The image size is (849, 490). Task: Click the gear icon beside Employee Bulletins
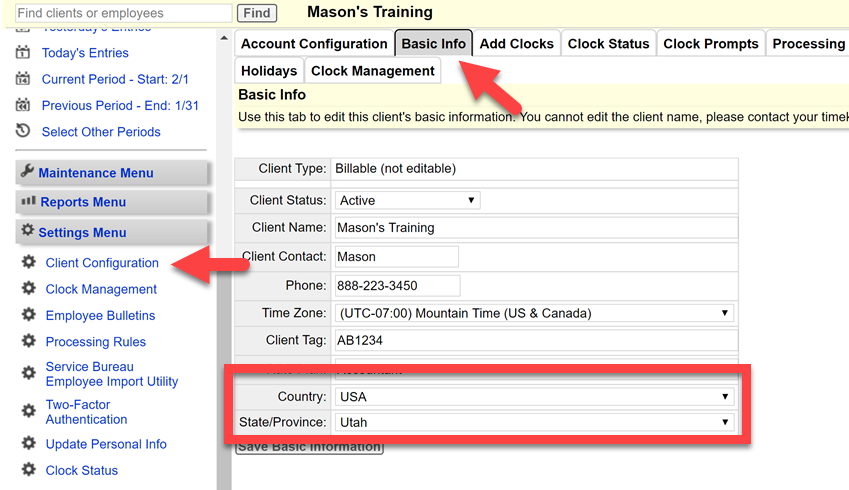(28, 316)
